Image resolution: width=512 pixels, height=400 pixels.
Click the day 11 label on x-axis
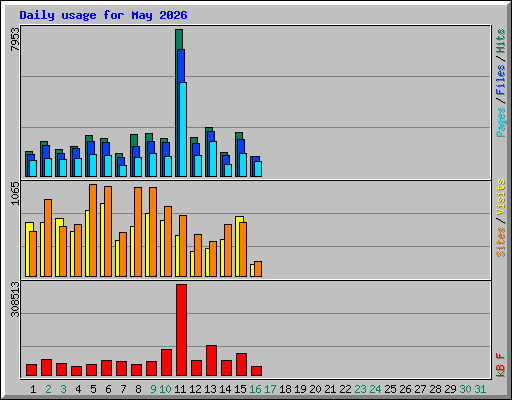pos(180,389)
